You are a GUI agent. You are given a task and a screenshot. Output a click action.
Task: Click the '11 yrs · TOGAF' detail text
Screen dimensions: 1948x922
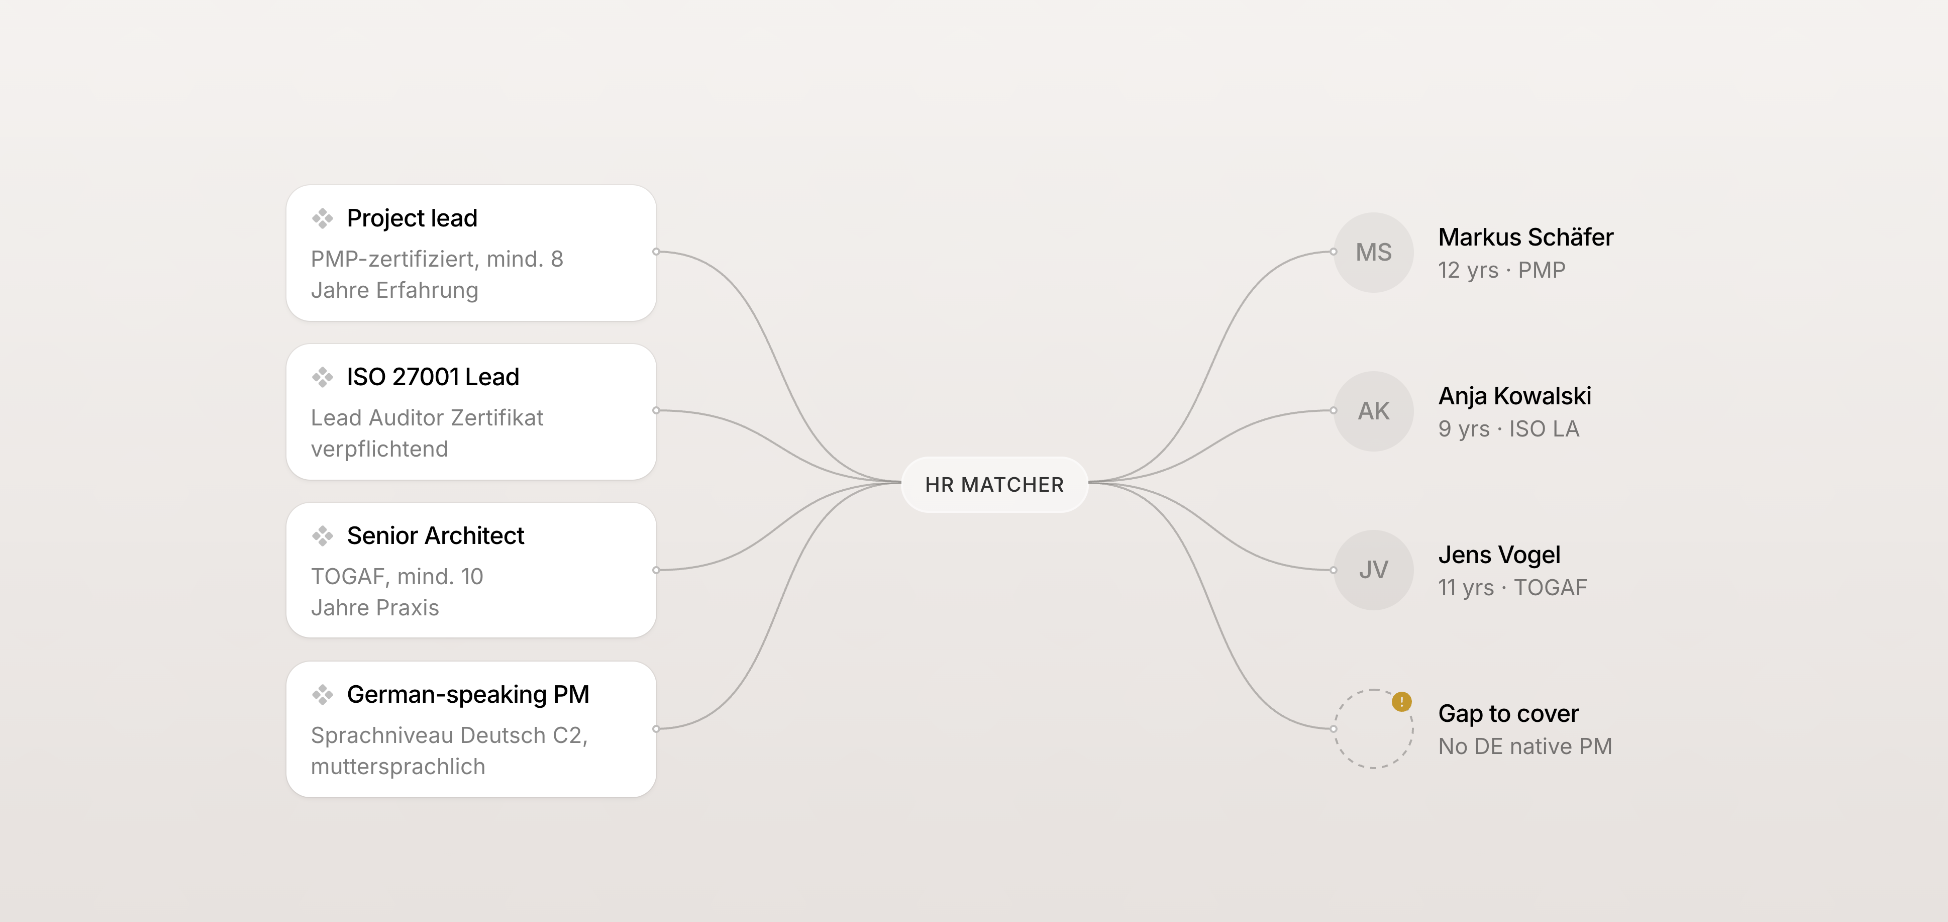(x=1513, y=588)
